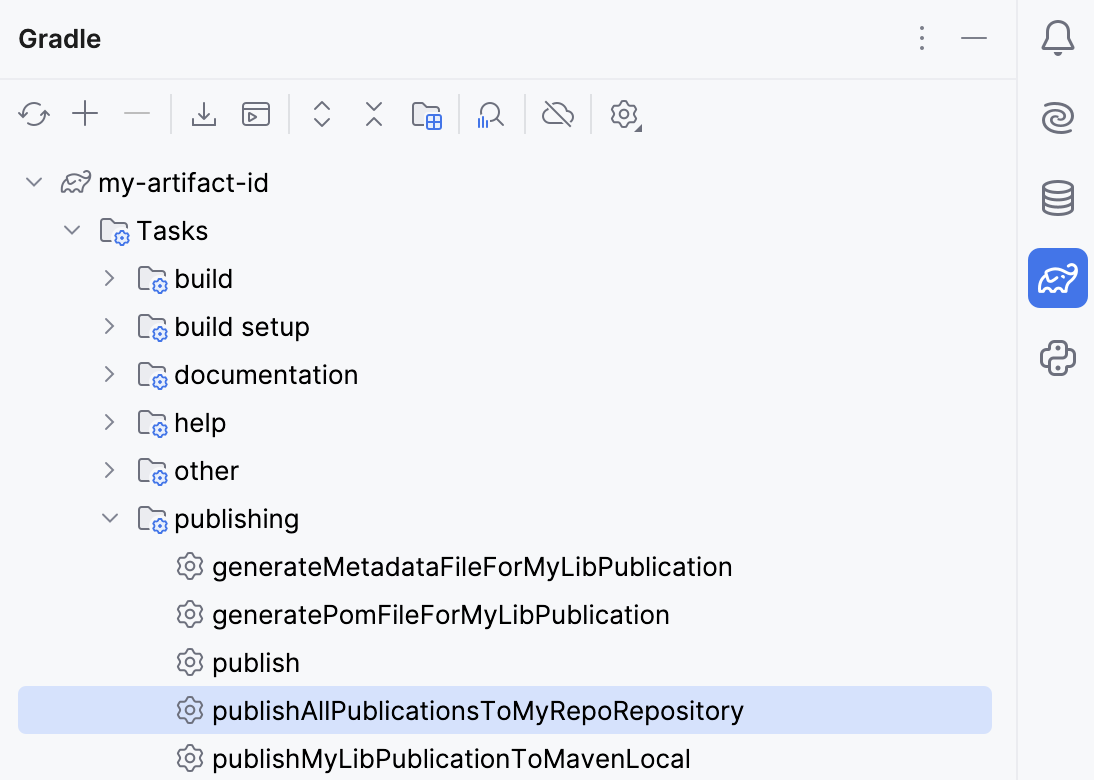The image size is (1094, 780).
Task: Open the Gradle tool window options menu
Action: [x=921, y=37]
